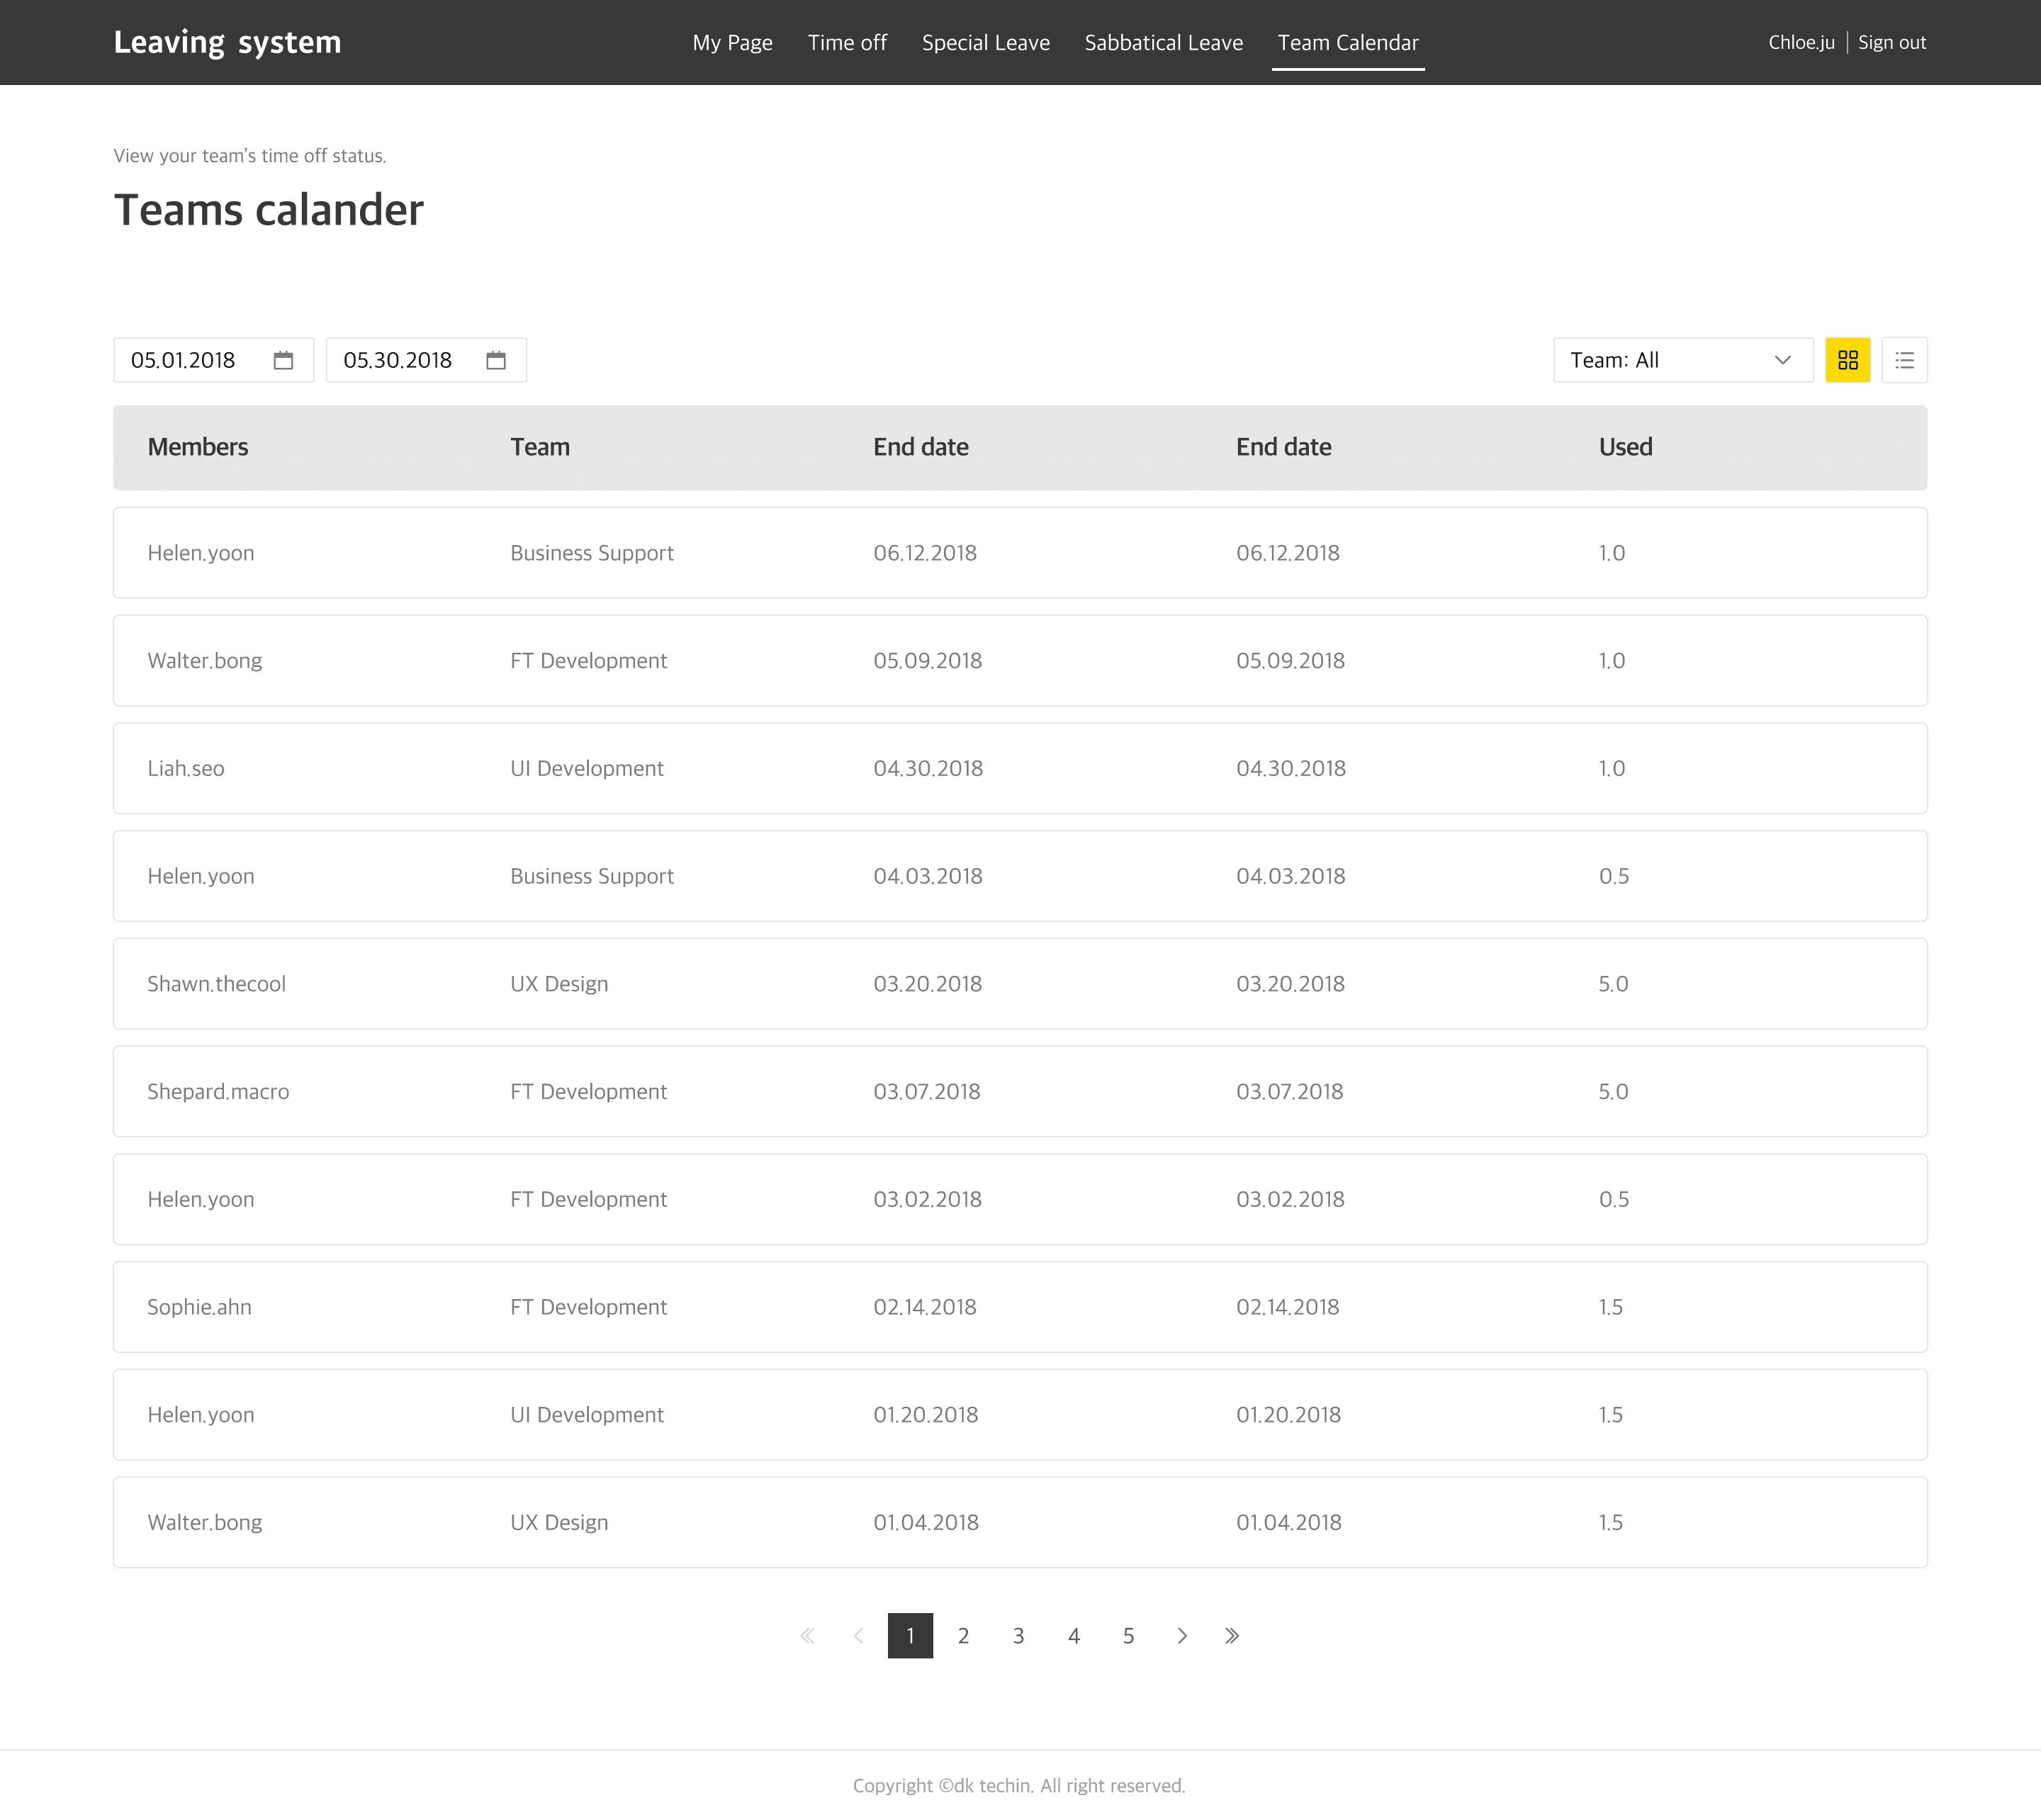Go to next page arrow

click(x=1182, y=1636)
